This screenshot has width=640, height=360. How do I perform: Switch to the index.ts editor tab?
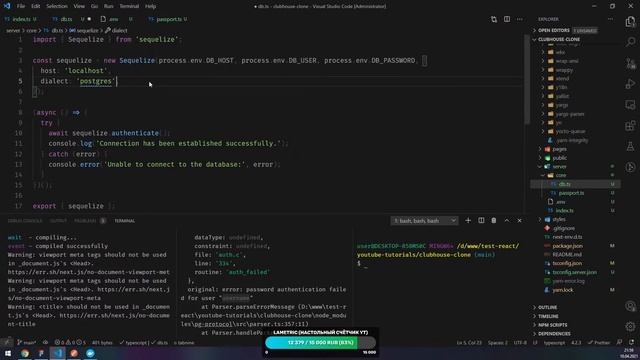point(21,19)
